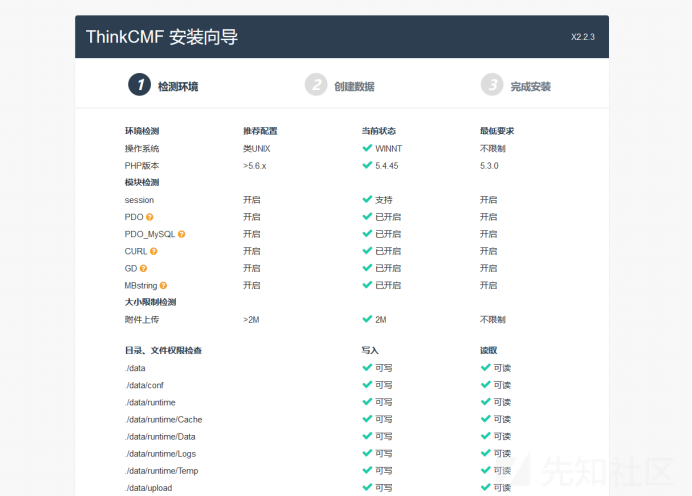Click the PDO help question icon
Image resolution: width=692 pixels, height=496 pixels.
point(150,217)
